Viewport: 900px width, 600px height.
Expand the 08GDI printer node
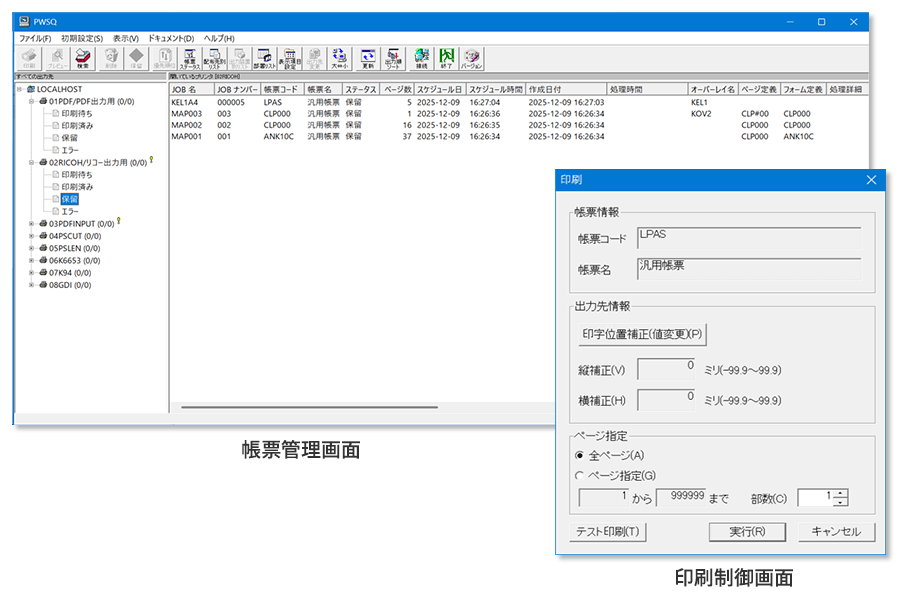[31, 284]
